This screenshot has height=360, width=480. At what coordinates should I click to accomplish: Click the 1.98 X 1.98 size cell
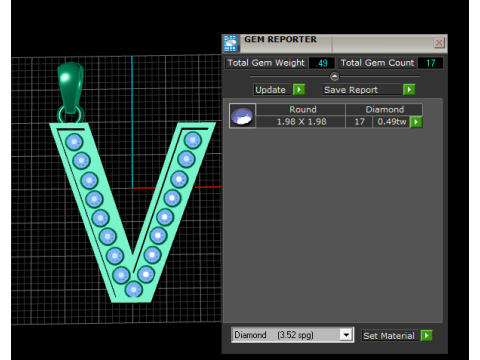click(301, 122)
